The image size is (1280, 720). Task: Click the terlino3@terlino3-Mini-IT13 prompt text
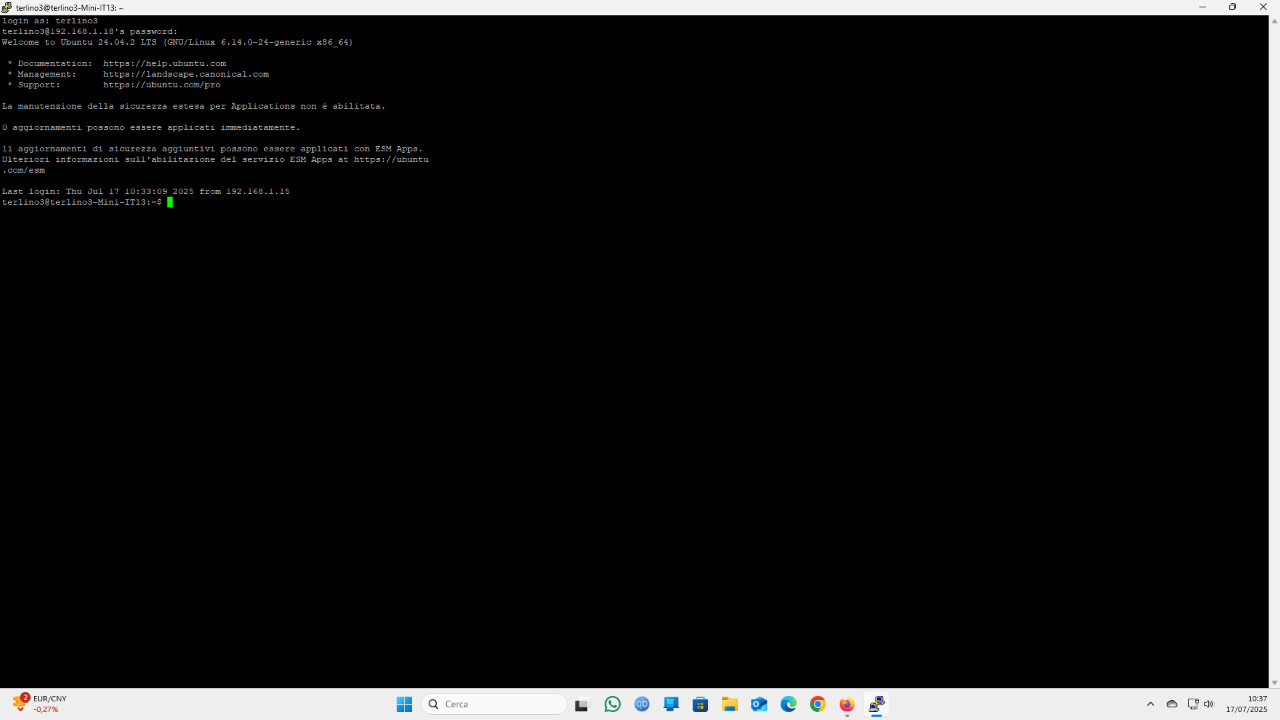click(x=82, y=202)
